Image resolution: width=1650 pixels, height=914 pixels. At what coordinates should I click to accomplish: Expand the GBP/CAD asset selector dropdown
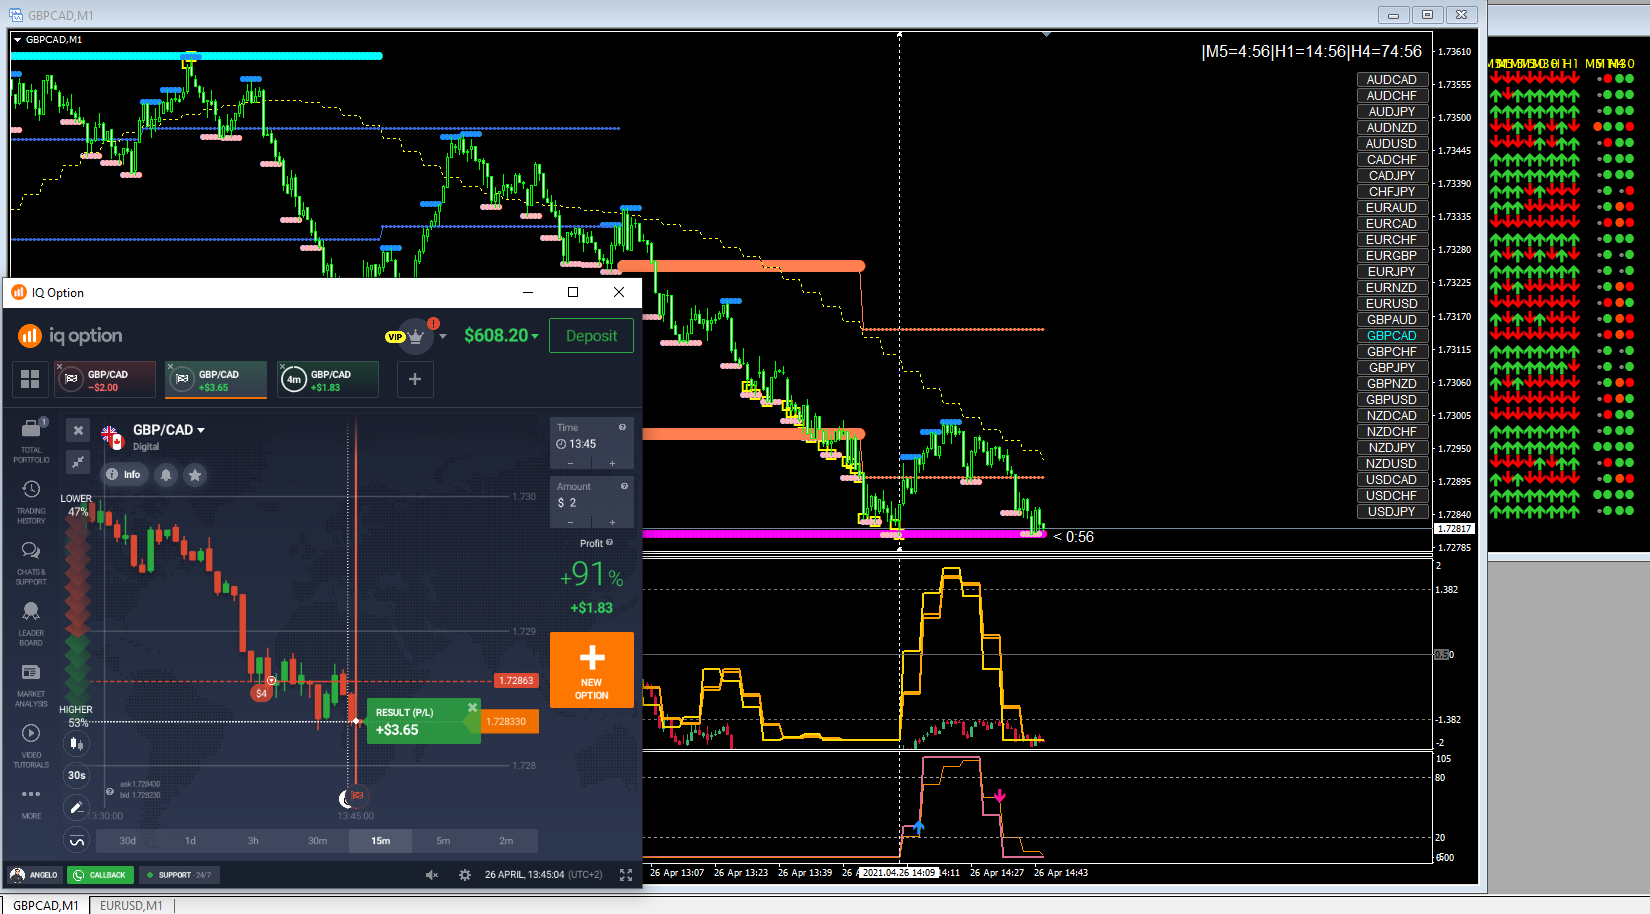201,430
